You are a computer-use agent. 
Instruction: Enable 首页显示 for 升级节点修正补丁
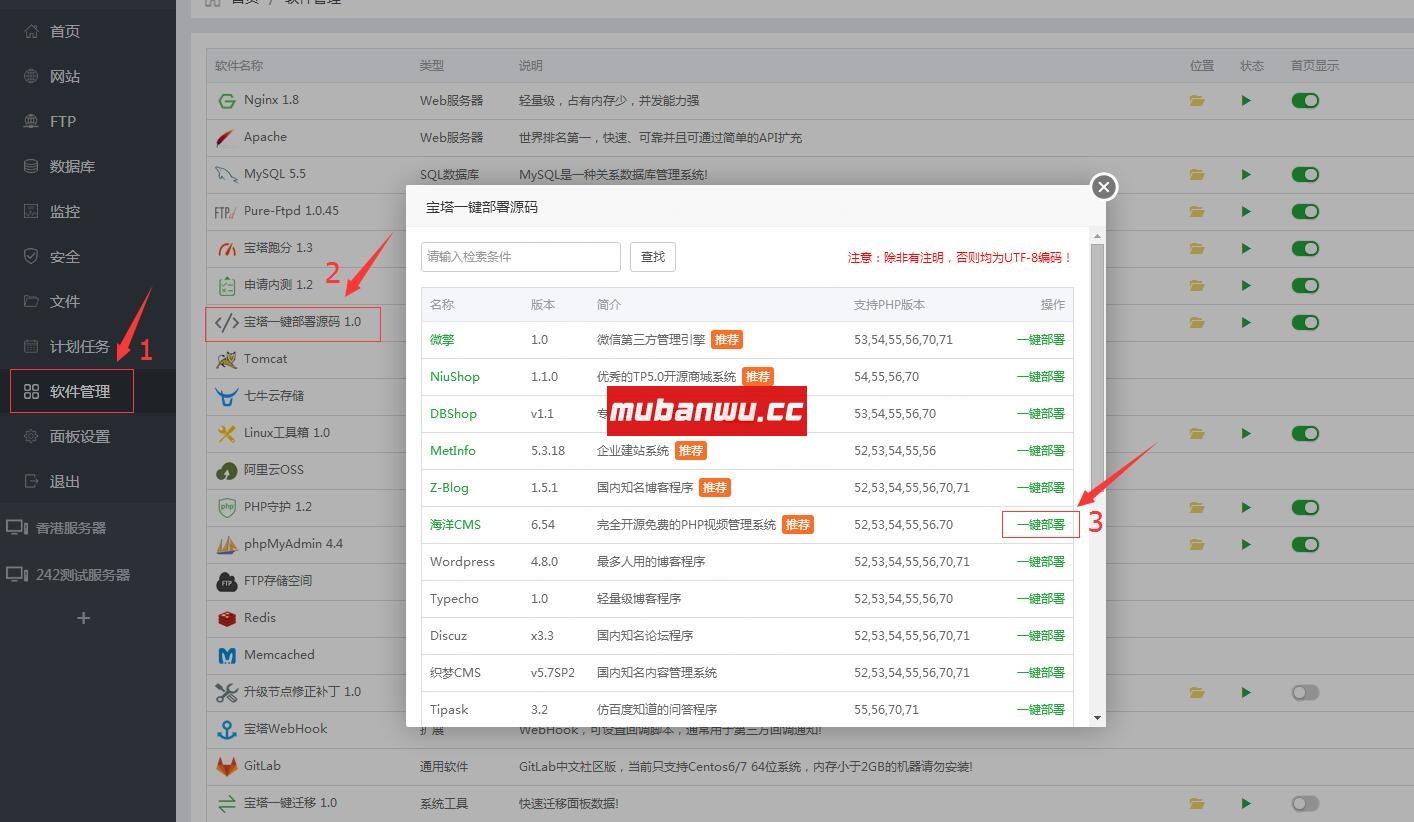click(1305, 692)
